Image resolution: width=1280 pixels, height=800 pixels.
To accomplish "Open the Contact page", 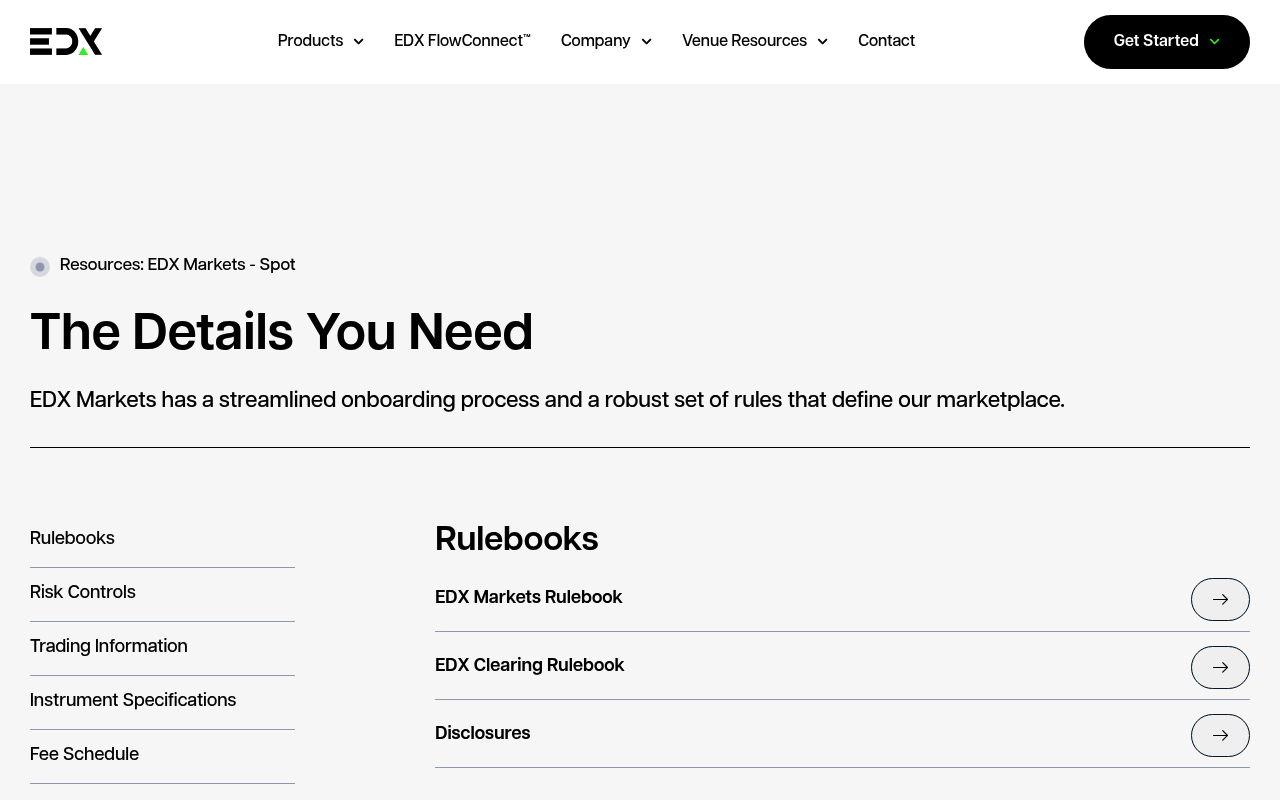I will click(x=886, y=41).
